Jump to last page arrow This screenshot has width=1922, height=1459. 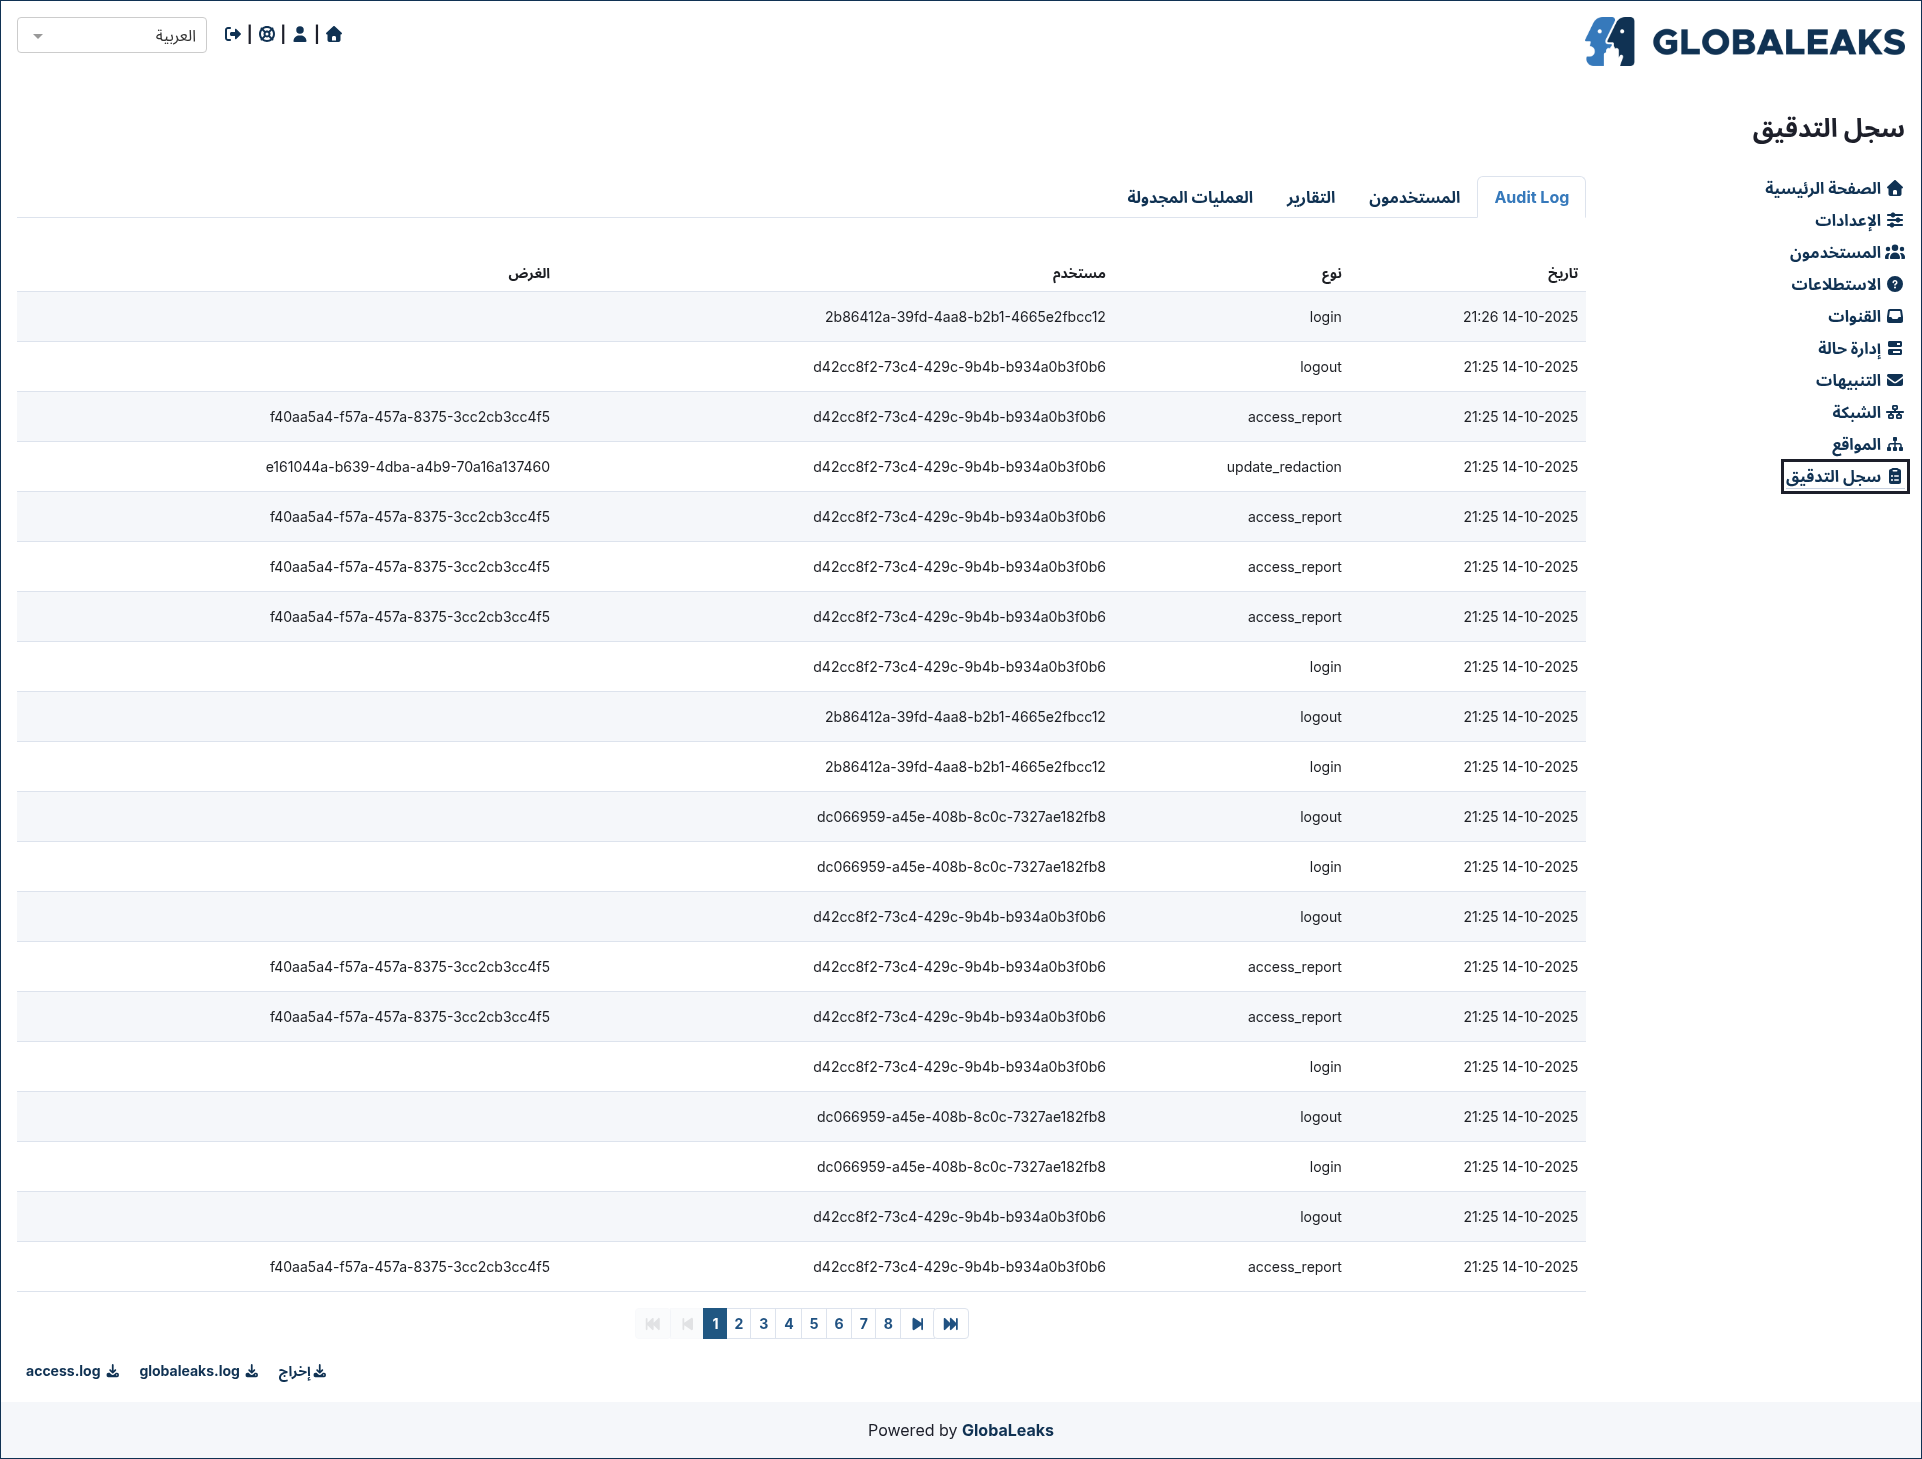[951, 1323]
